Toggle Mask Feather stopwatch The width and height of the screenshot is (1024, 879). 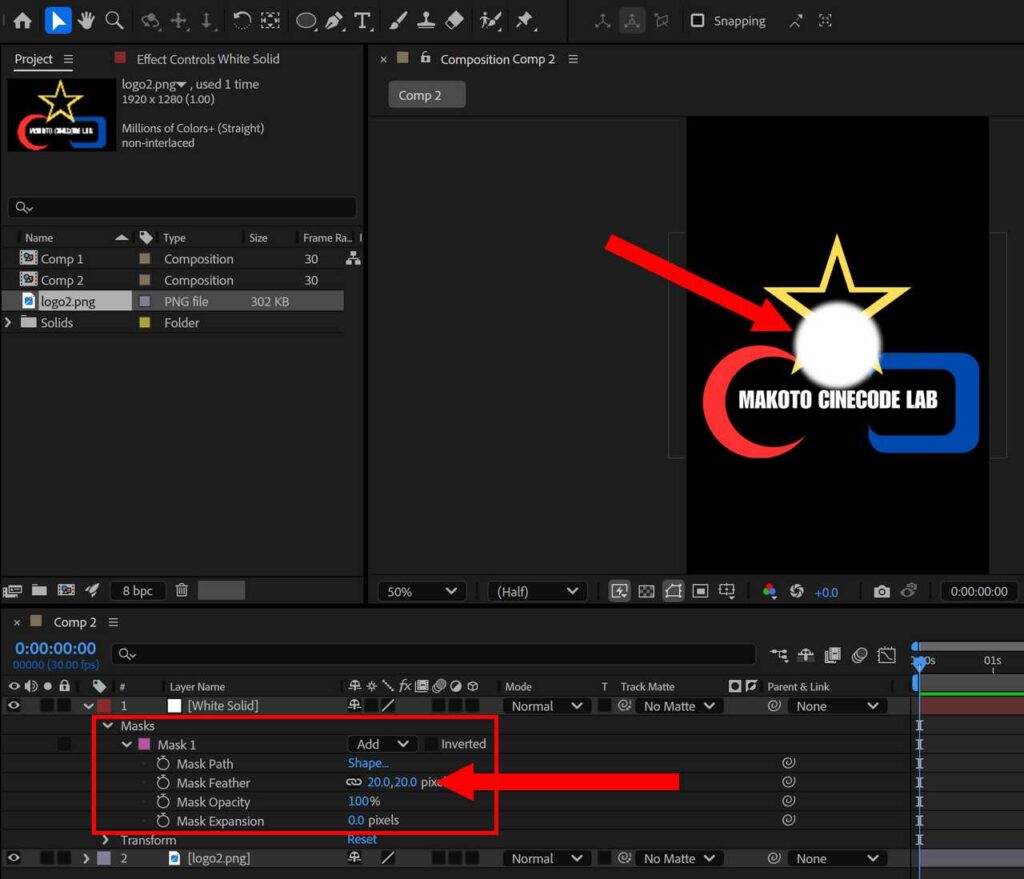(x=163, y=782)
